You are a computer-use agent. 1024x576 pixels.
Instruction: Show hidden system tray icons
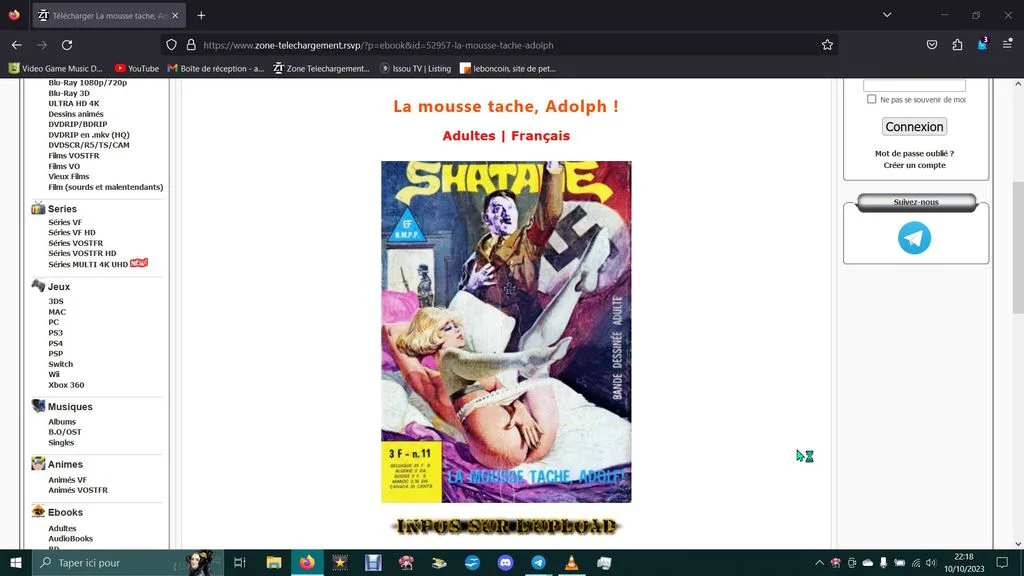(819, 562)
